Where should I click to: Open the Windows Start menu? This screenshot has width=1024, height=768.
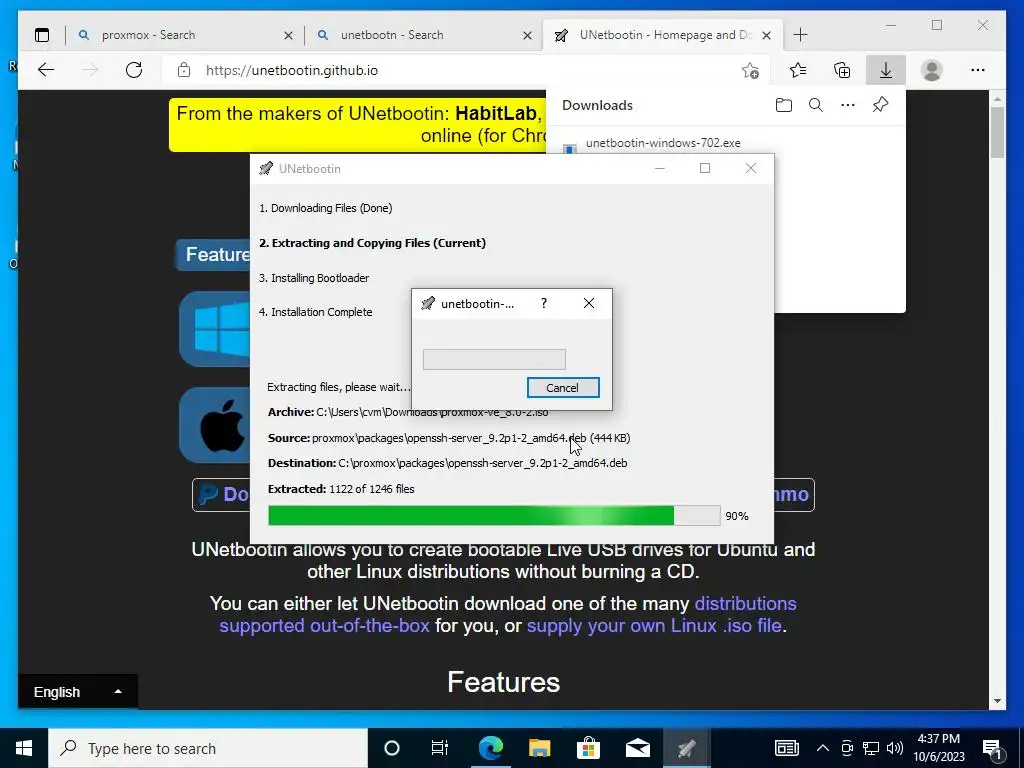click(24, 748)
